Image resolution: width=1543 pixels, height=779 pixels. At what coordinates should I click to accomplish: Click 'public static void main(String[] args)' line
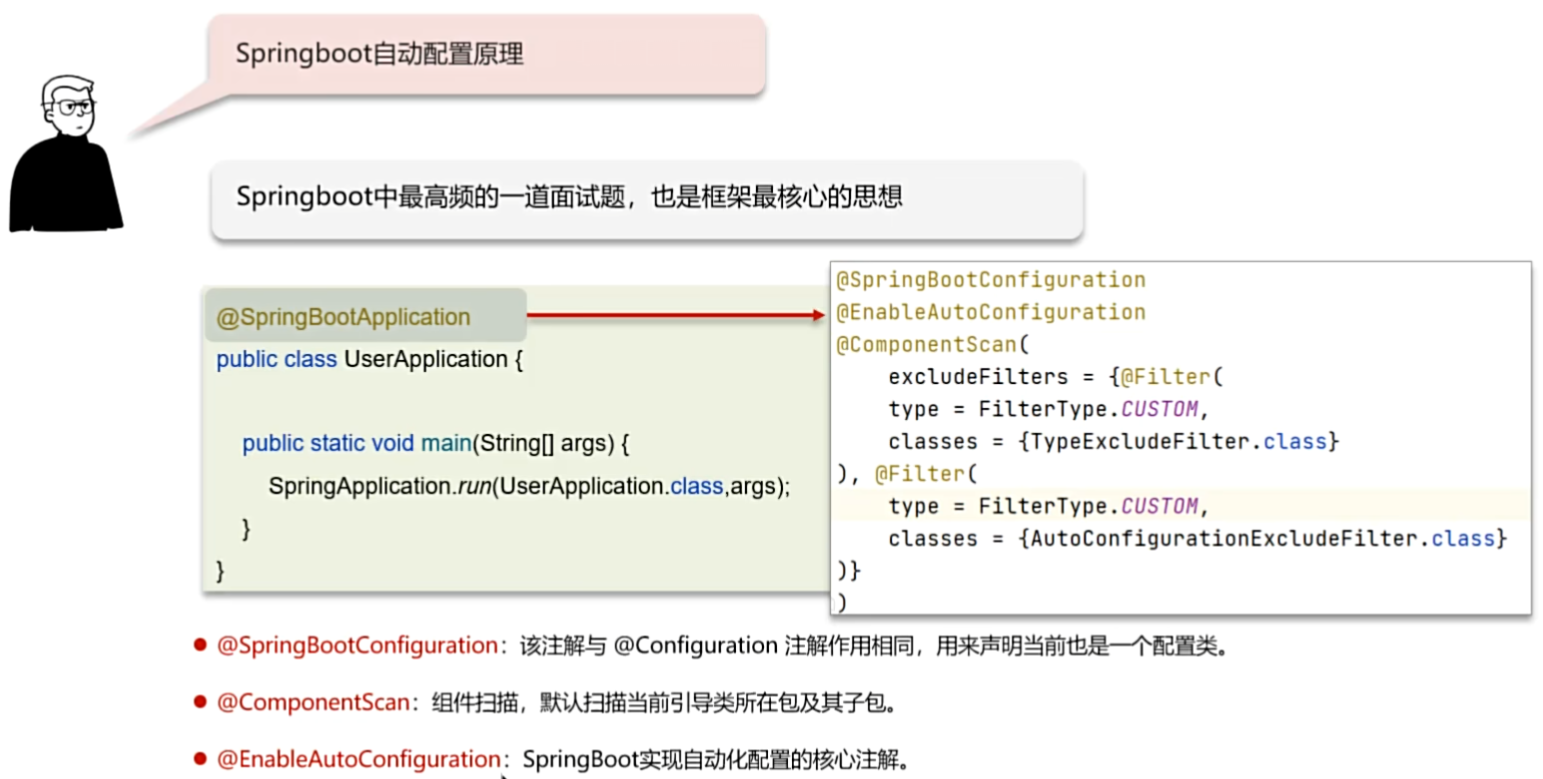pos(436,443)
